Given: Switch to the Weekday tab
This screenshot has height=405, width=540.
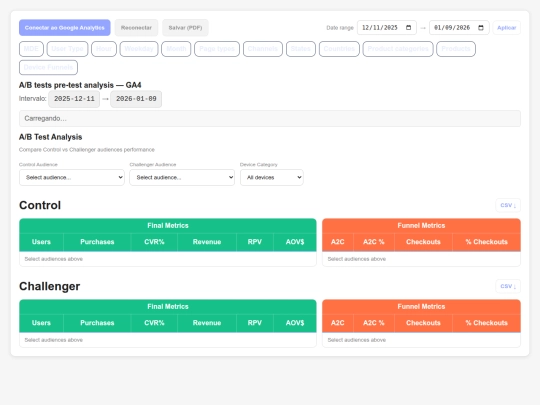Looking at the screenshot, I should click(139, 49).
